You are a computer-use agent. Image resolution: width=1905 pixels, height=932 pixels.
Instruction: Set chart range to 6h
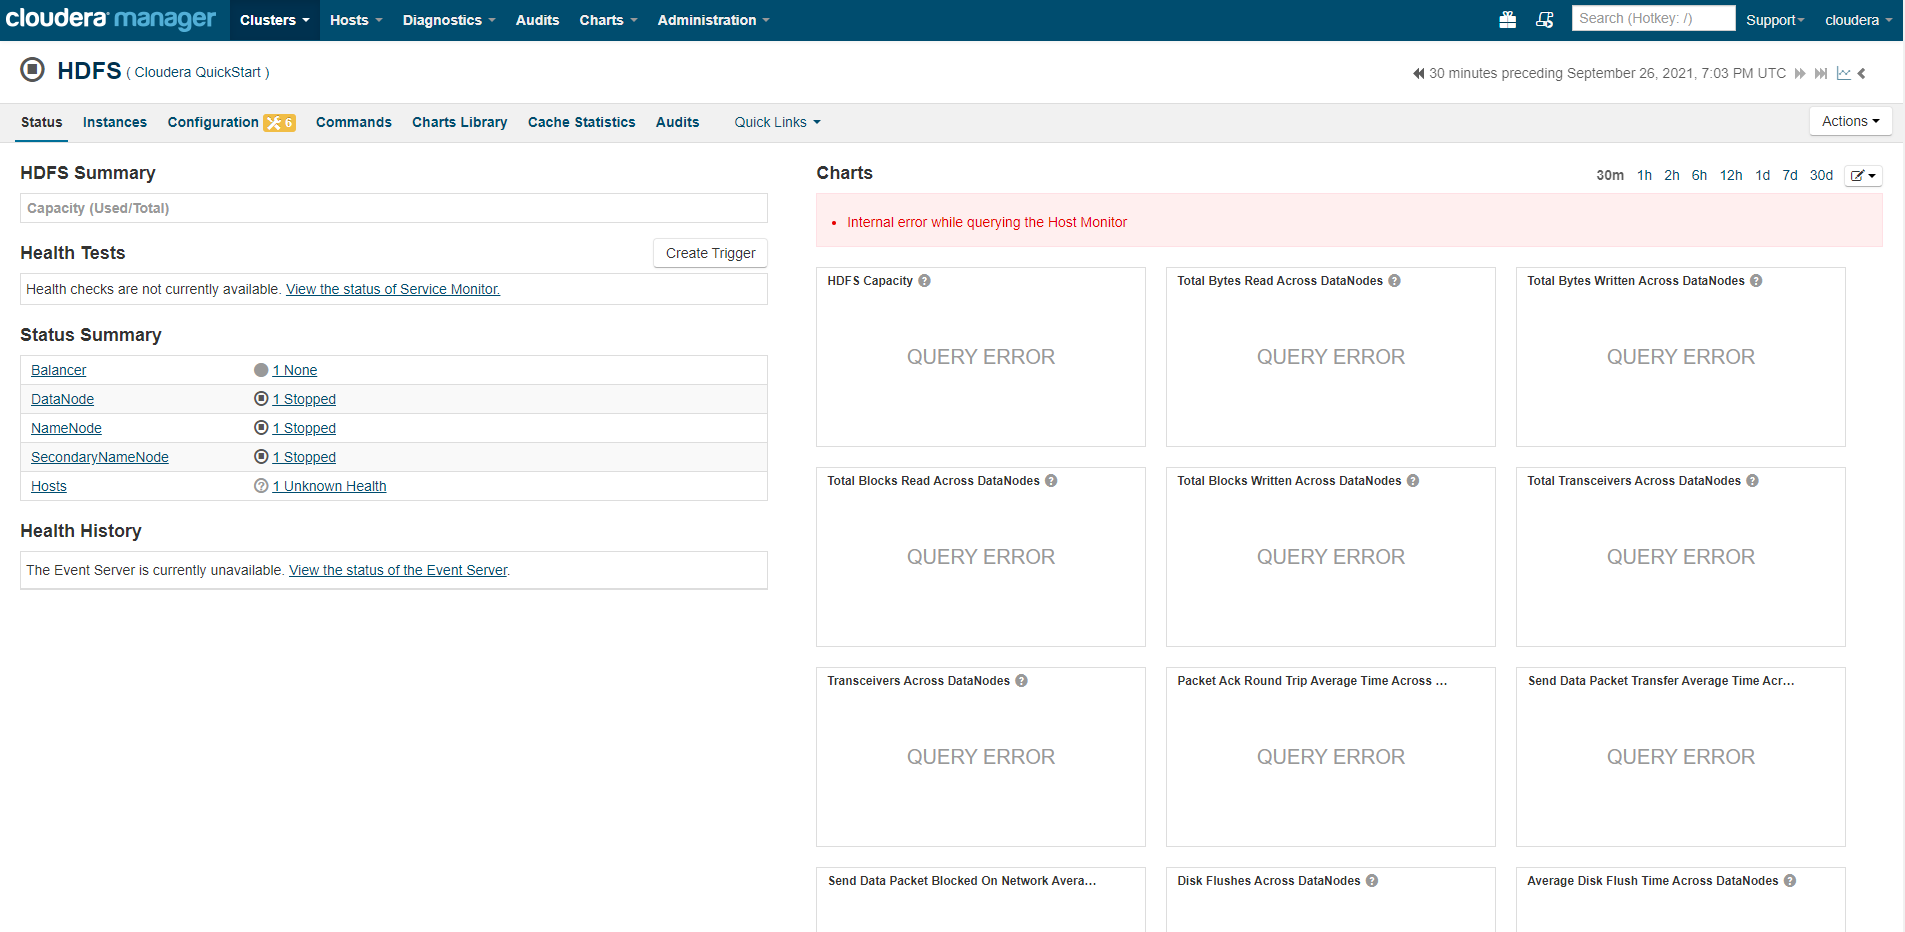[1699, 175]
